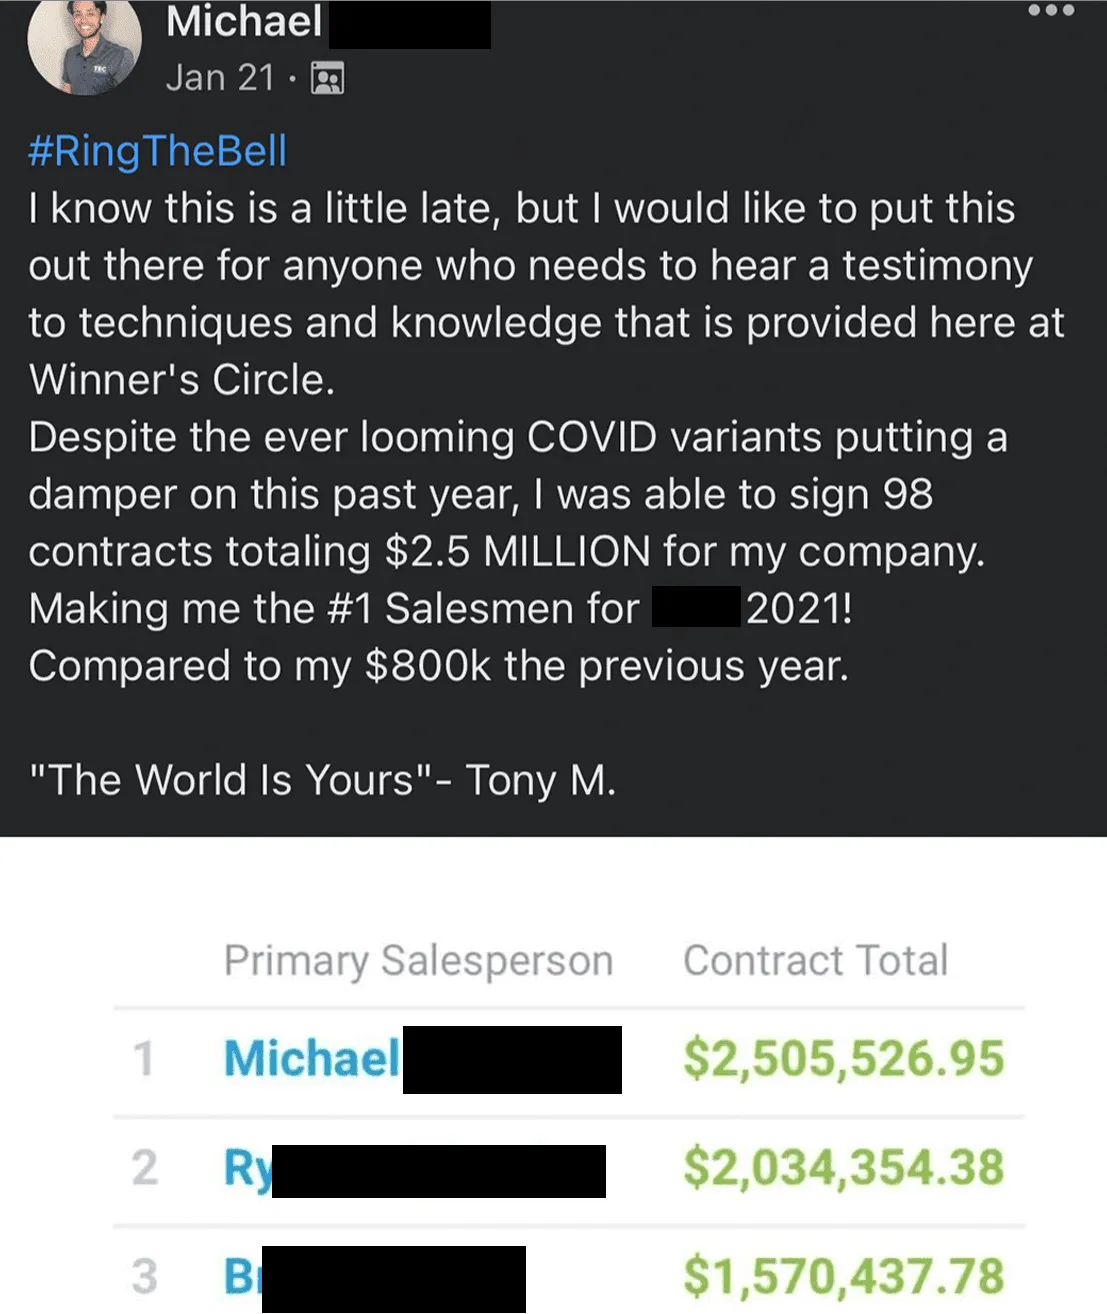Open the three-dot post options menu
Image resolution: width=1107 pixels, height=1314 pixels.
tap(1052, 11)
